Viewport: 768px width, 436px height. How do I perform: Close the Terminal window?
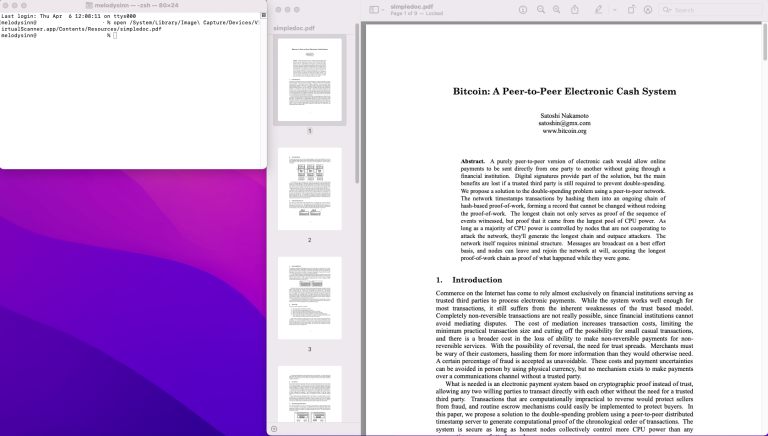click(x=5, y=5)
